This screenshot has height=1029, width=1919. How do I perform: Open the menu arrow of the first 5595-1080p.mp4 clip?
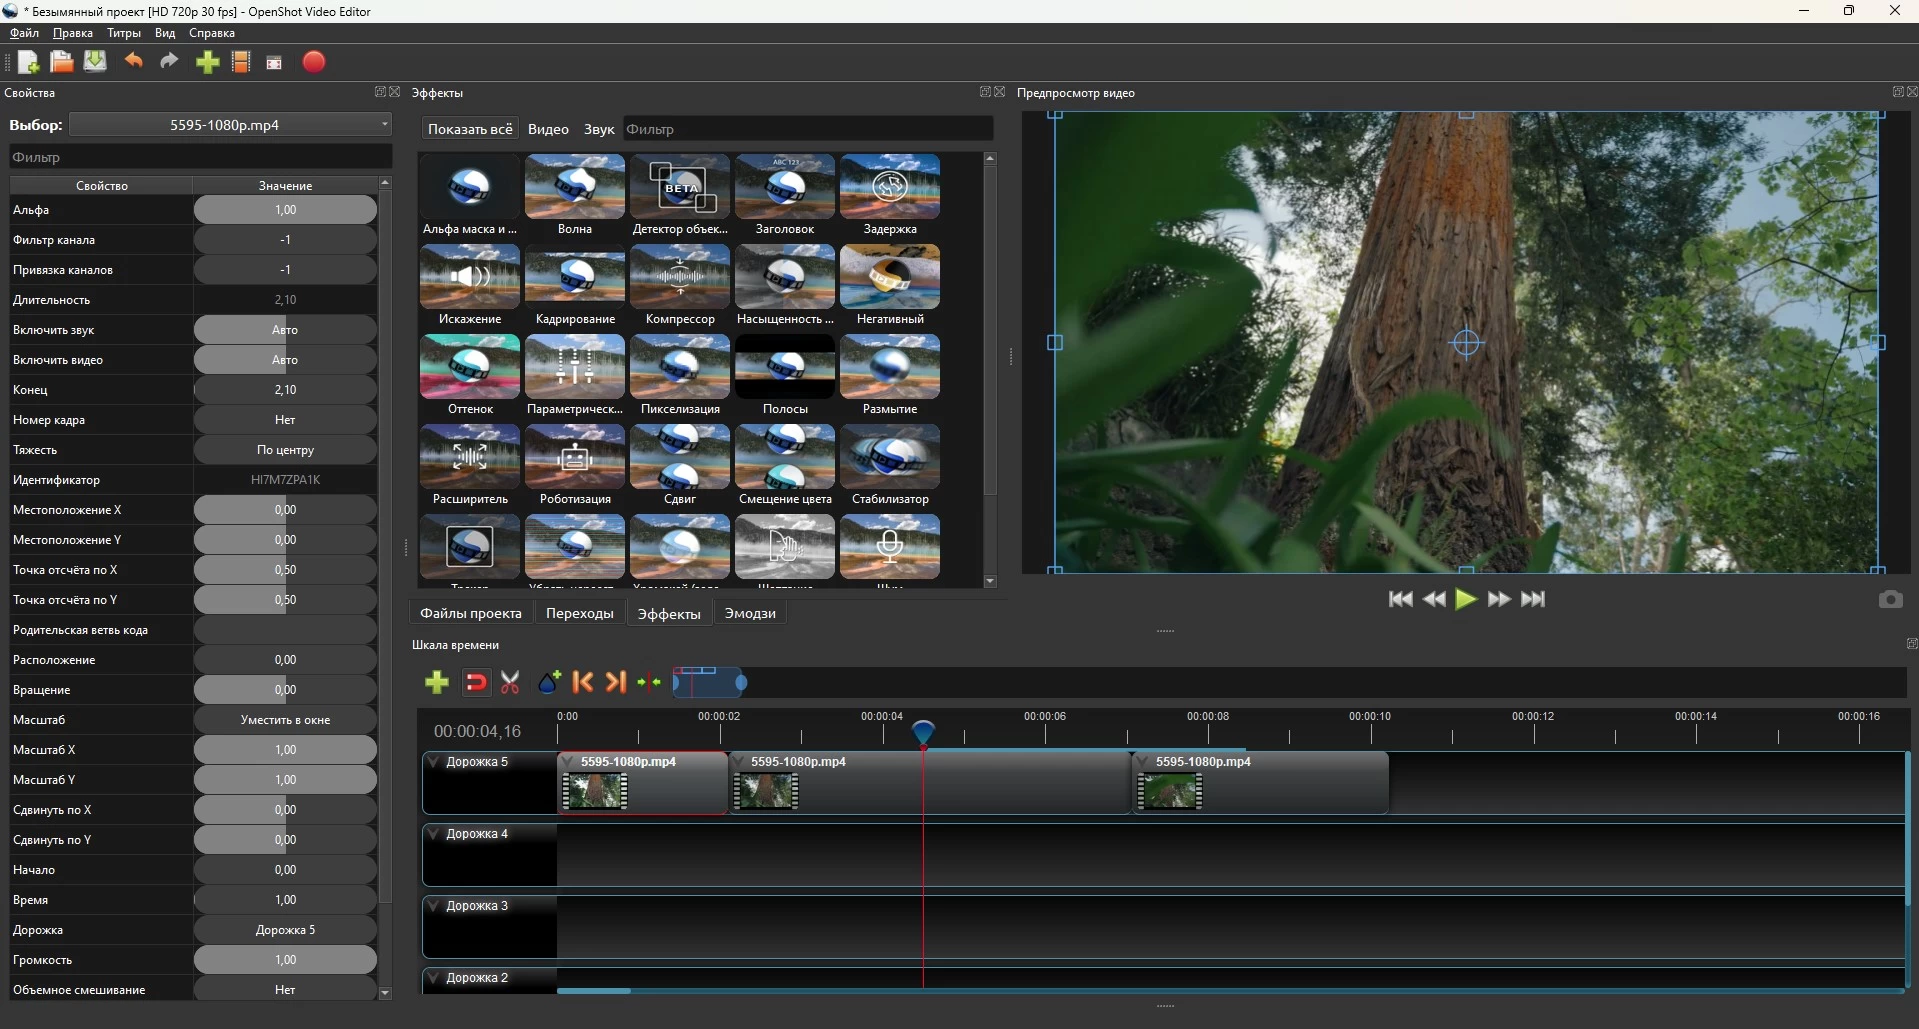[x=569, y=762]
